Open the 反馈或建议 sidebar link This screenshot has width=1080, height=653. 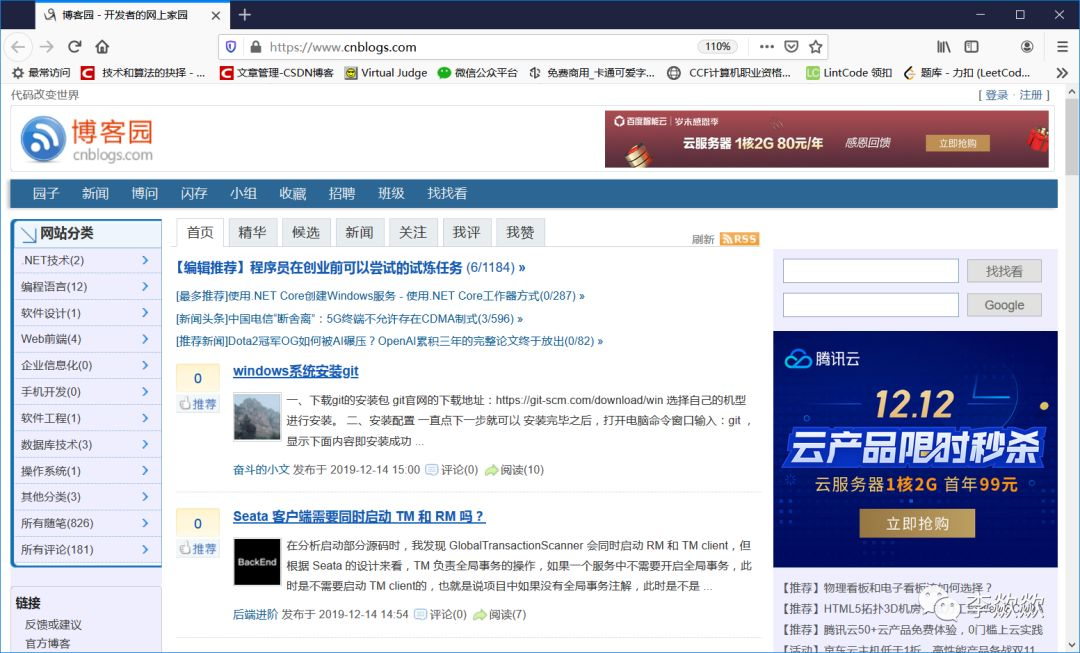53,624
